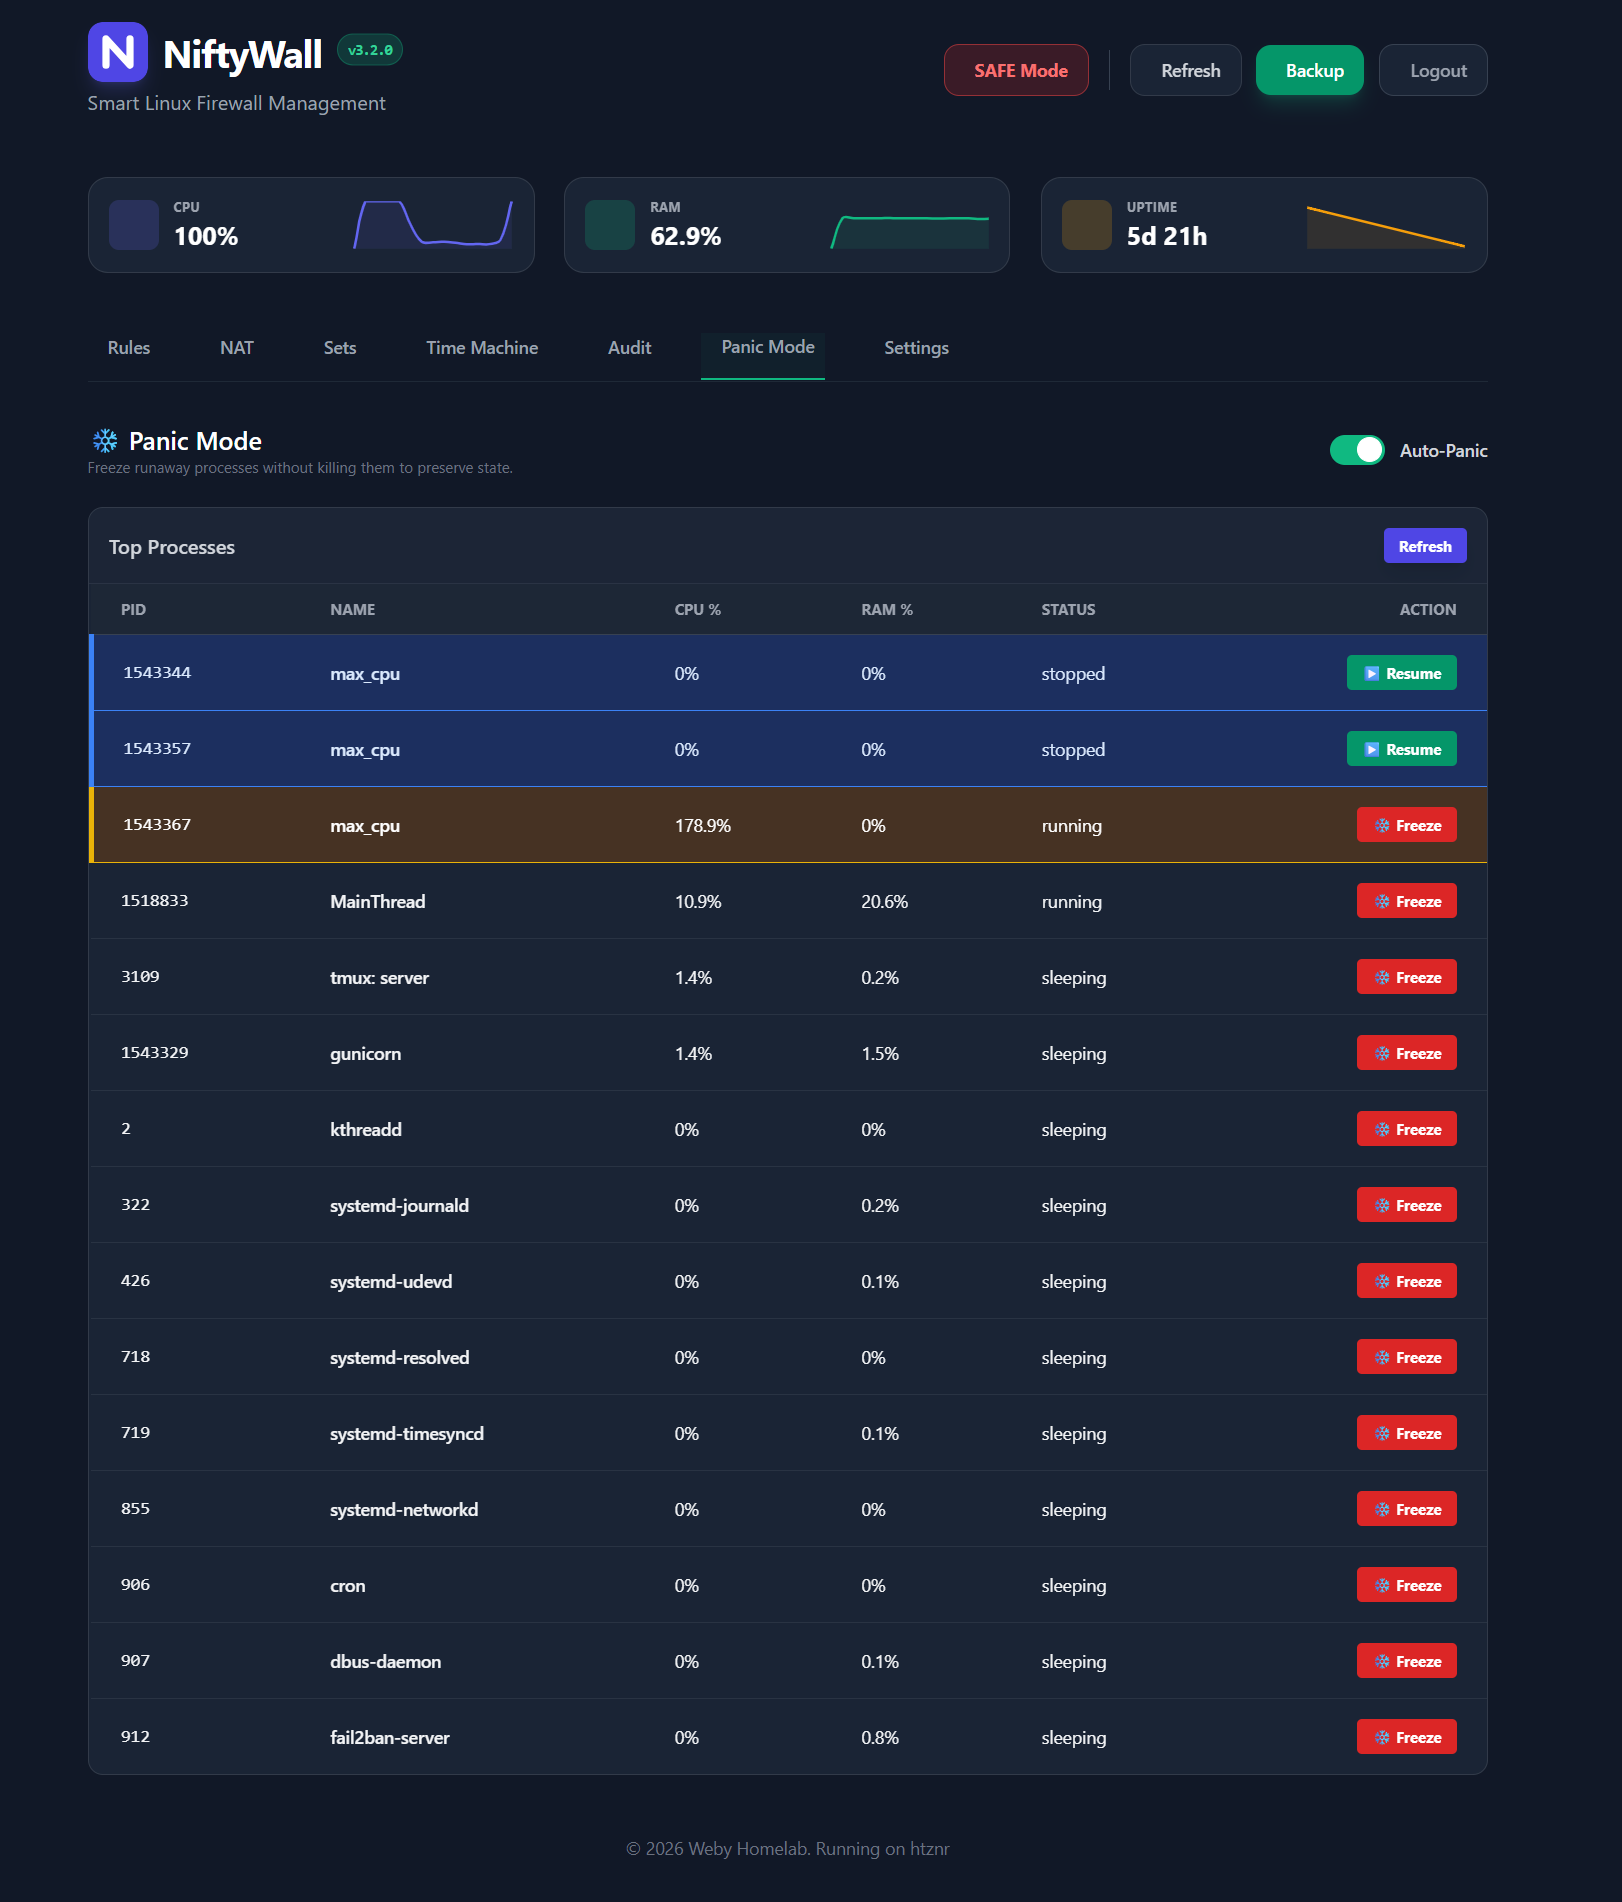
Task: Click the NAME column header
Action: 353,609
